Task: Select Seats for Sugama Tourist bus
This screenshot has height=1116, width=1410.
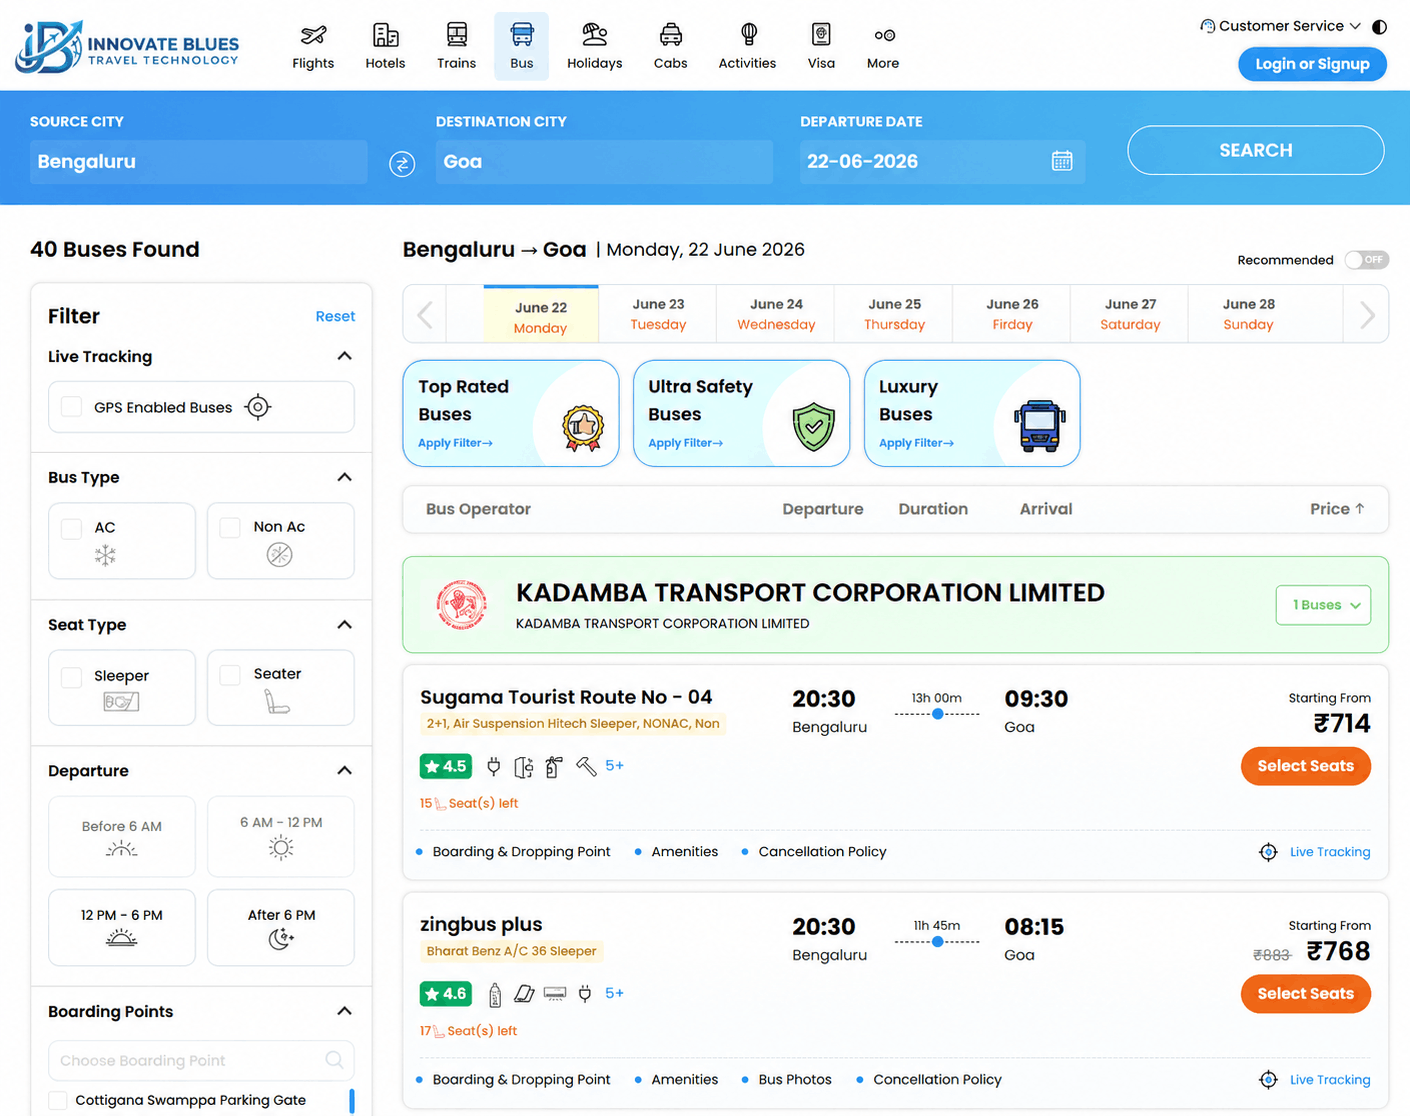Action: pyautogui.click(x=1305, y=766)
